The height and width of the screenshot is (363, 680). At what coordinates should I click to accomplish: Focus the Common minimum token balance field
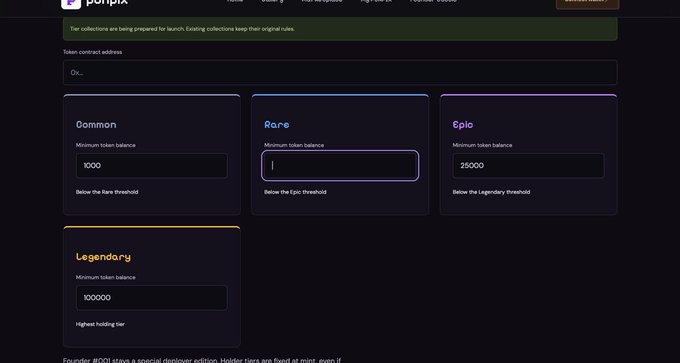[x=152, y=165]
